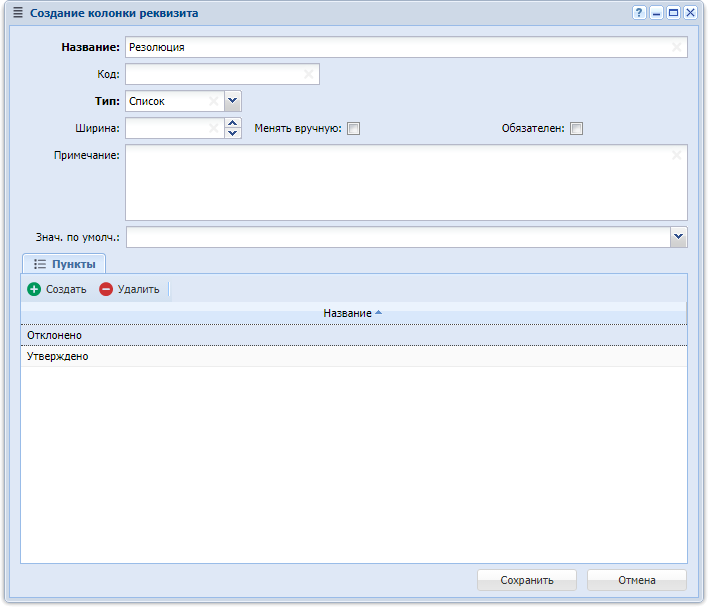Clear the Тип selection with its X icon
708x607 pixels.
214,101
